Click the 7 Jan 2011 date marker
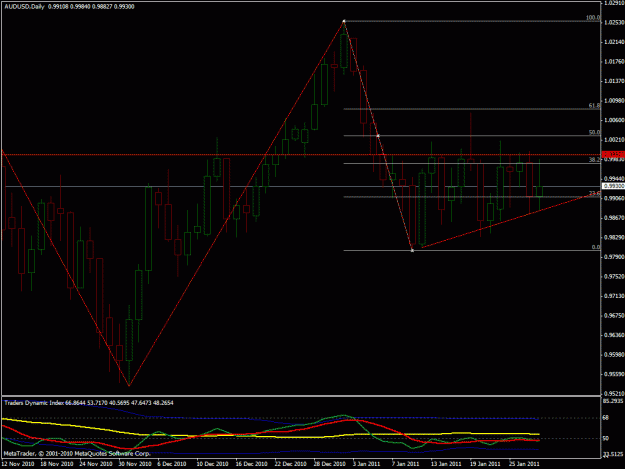The image size is (625, 469). (x=405, y=464)
